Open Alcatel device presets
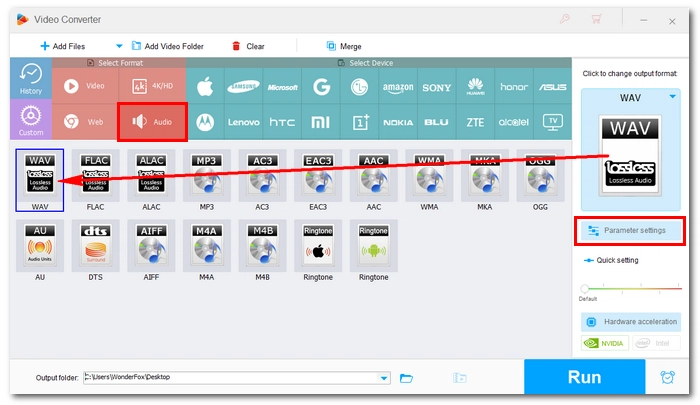700x405 pixels. coord(514,122)
